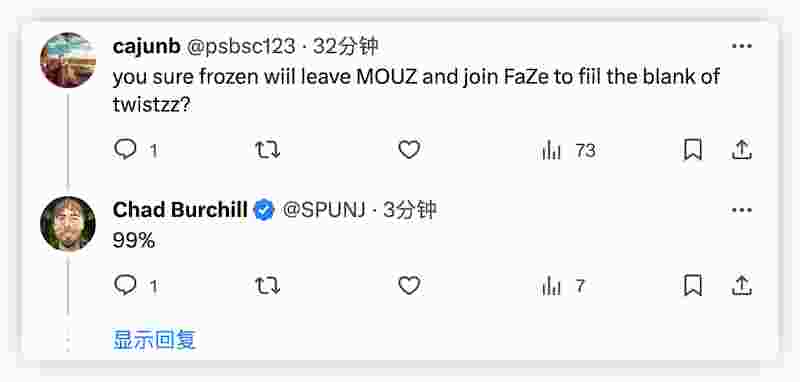This screenshot has height=382, width=800.
Task: Open Chad Burchill's avatar
Action: point(68,223)
